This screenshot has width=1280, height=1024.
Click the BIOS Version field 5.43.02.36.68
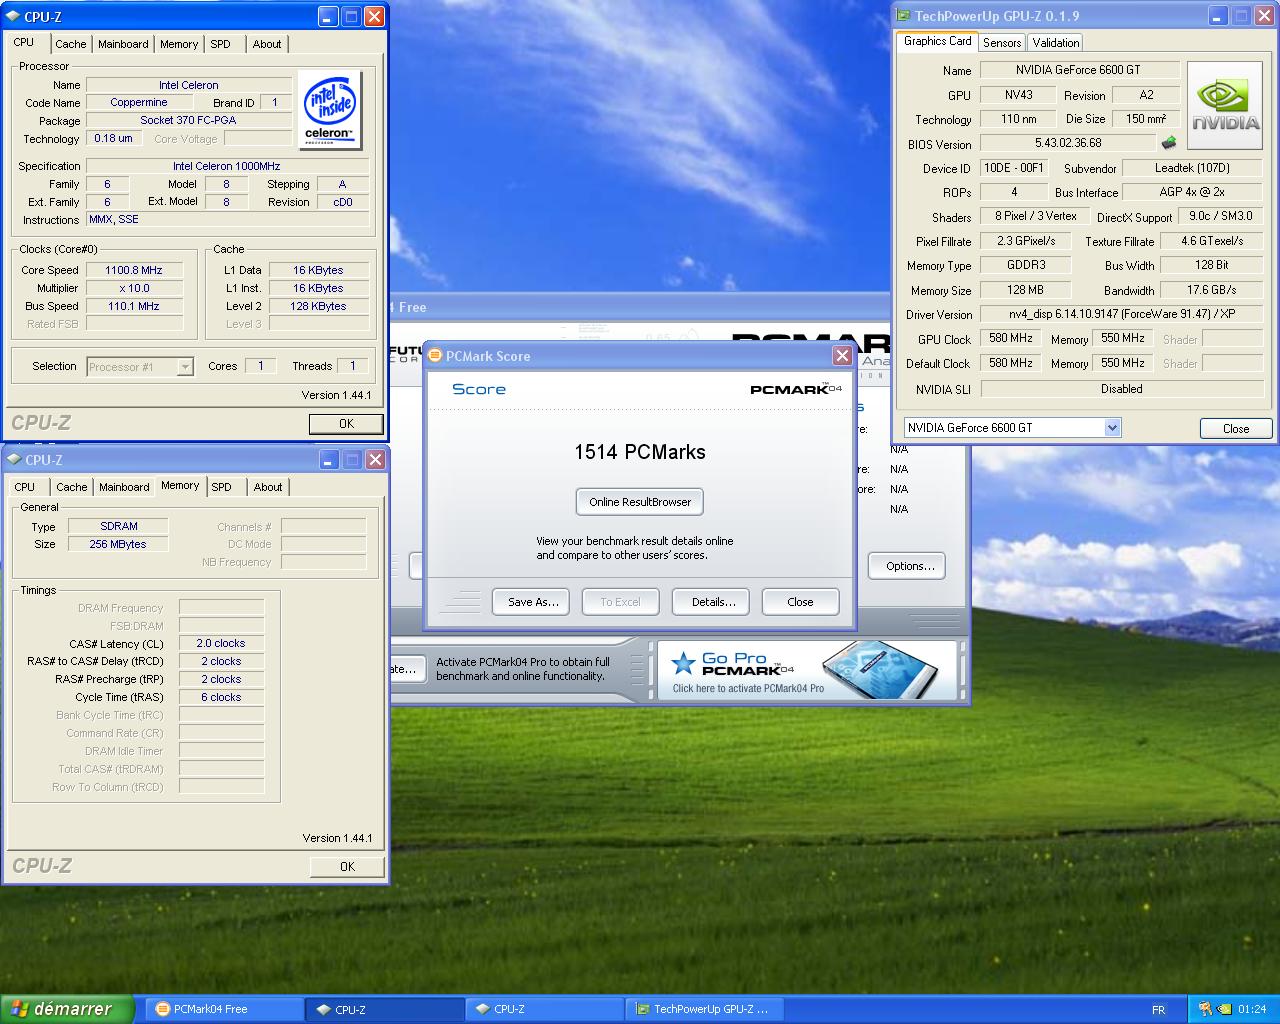tap(1068, 143)
